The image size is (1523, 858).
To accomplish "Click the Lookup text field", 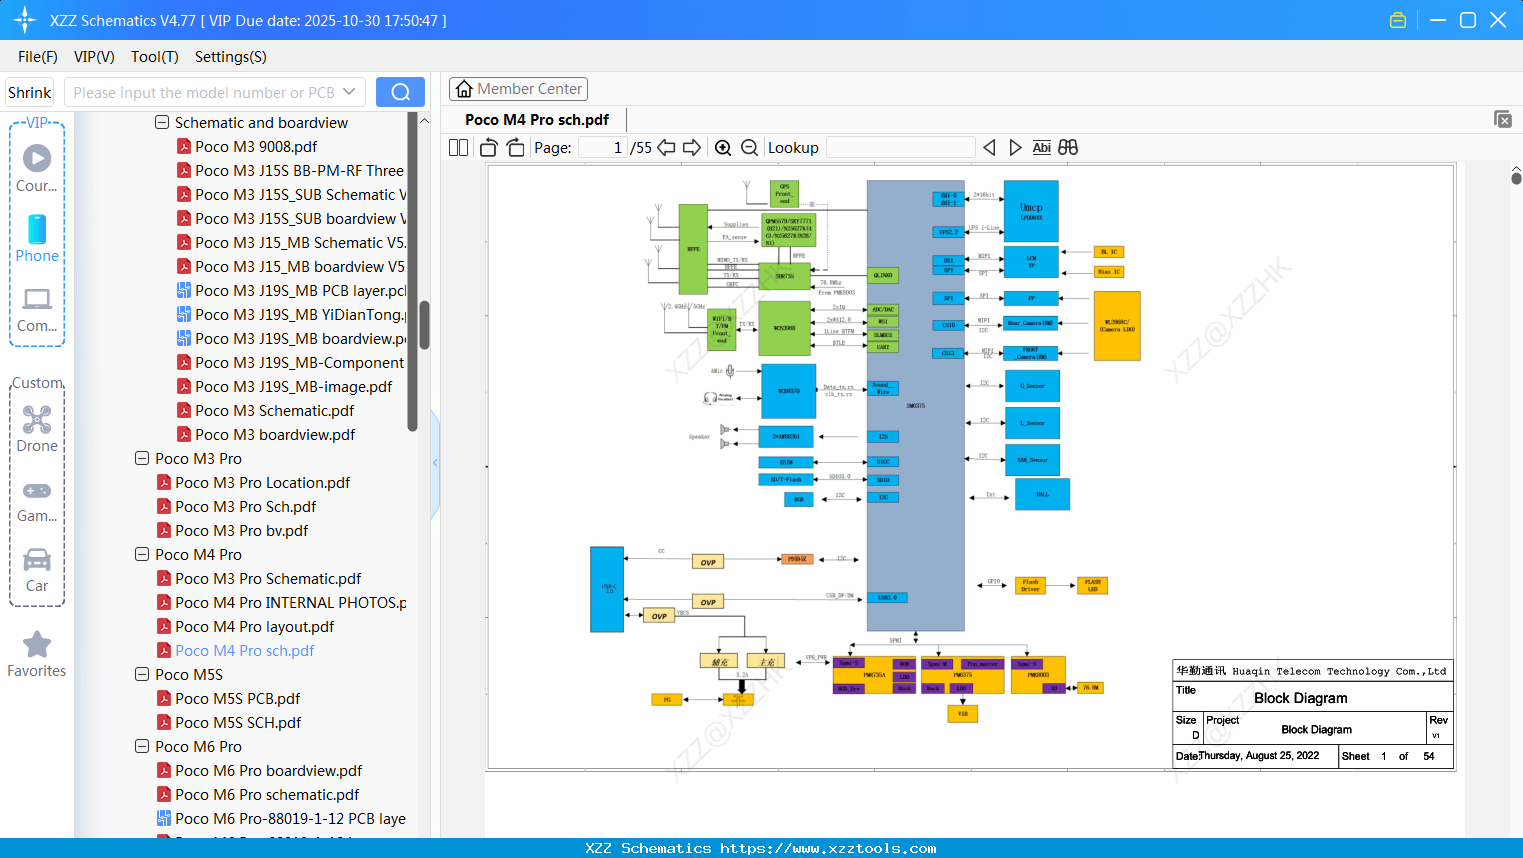I will [901, 148].
